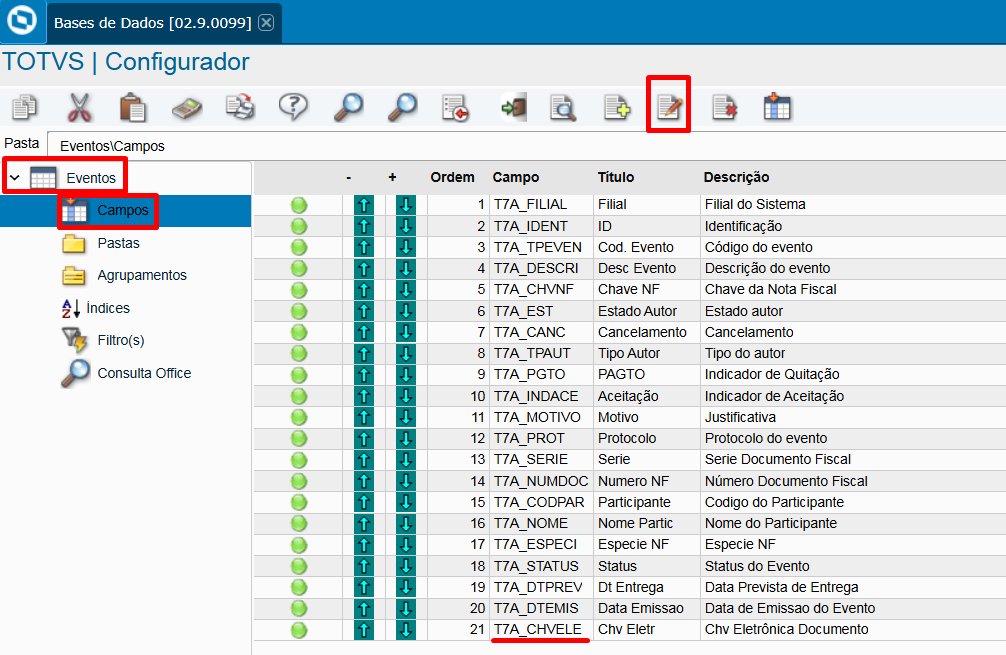The width and height of the screenshot is (1006, 655).
Task: Click description 'Indicador de Quitação'
Action: [x=772, y=374]
